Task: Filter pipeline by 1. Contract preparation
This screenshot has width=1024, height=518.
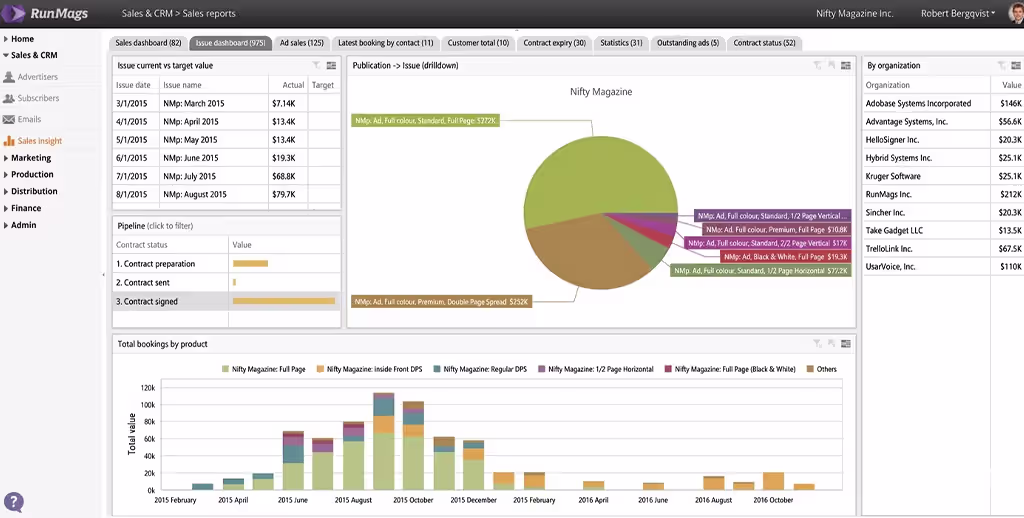Action: coord(227,264)
